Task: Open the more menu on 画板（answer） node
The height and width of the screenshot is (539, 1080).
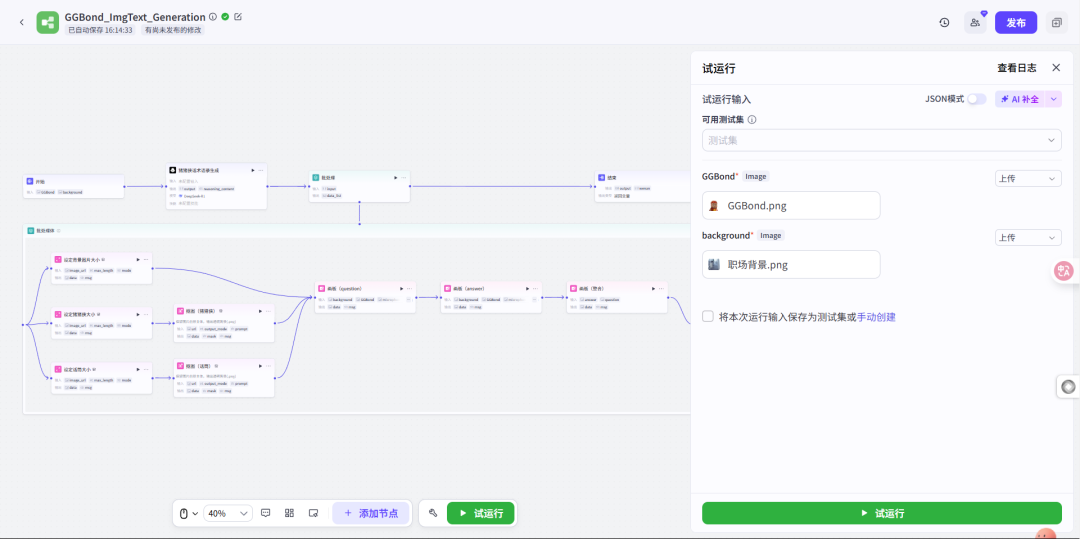Action: tap(536, 288)
